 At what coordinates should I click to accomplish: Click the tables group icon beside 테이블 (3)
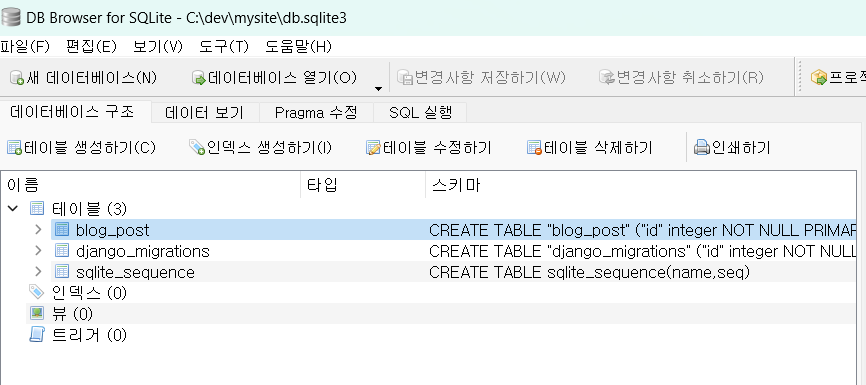pos(36,208)
